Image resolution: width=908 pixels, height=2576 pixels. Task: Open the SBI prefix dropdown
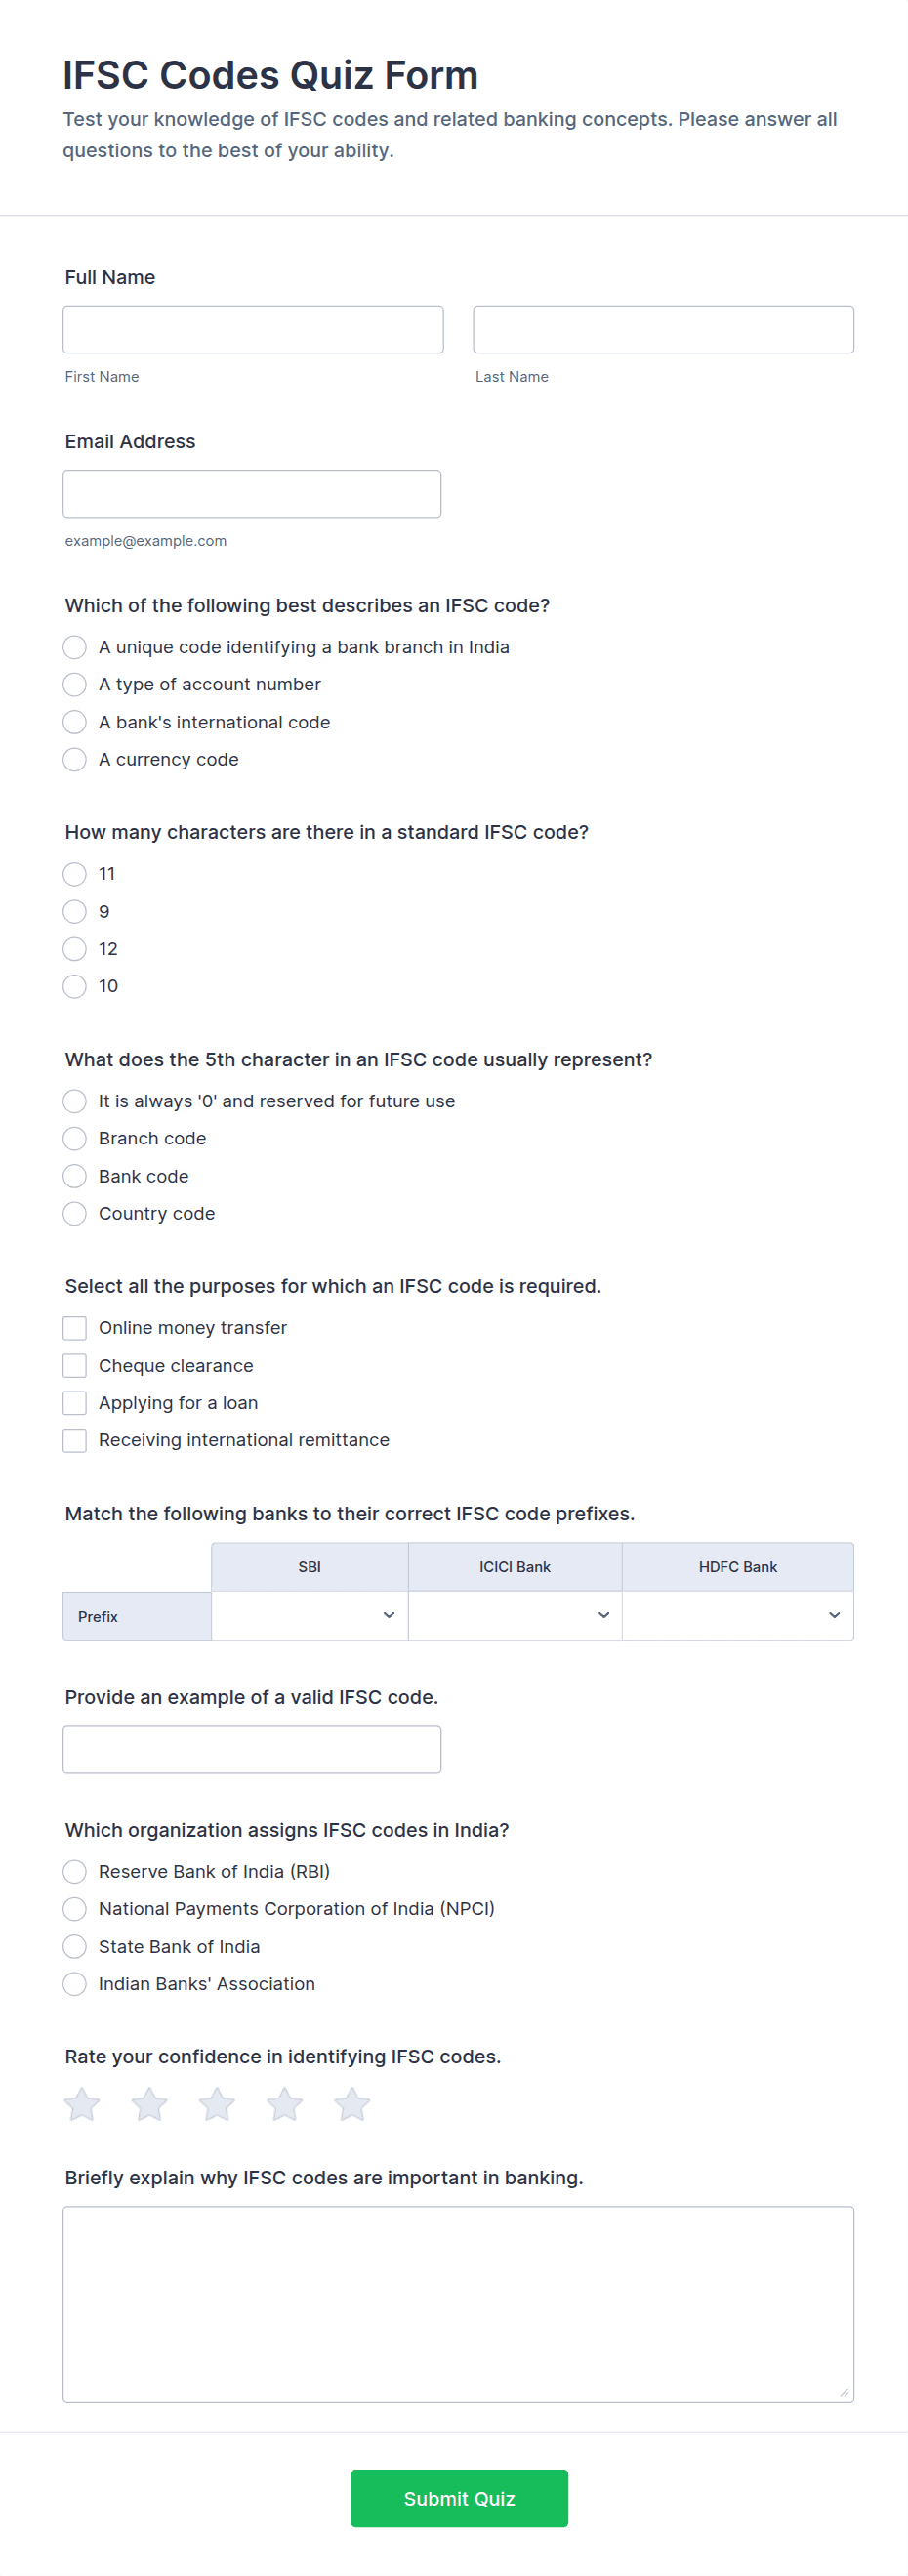310,1616
